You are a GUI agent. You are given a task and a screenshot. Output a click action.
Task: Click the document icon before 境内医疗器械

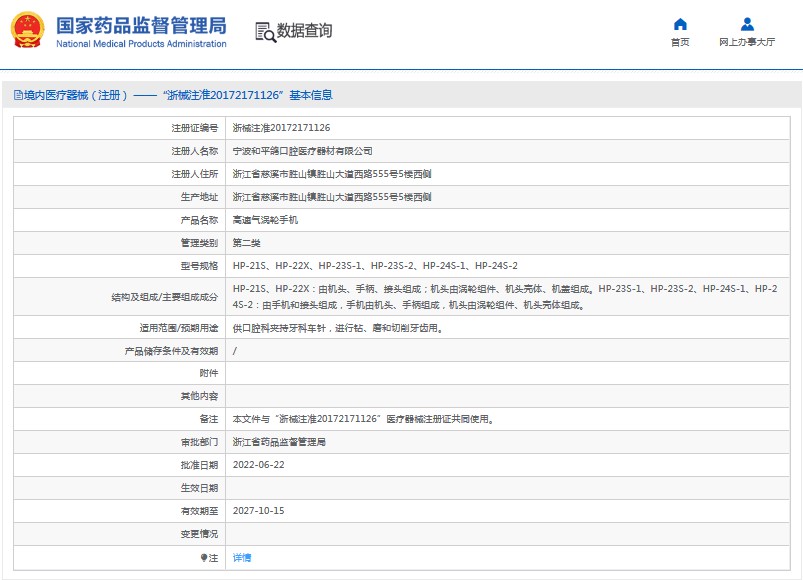pos(16,95)
